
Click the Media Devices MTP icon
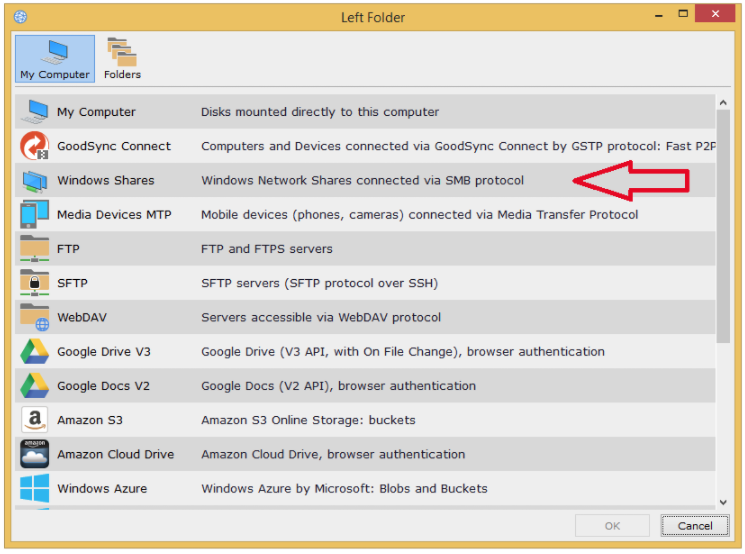(34, 215)
